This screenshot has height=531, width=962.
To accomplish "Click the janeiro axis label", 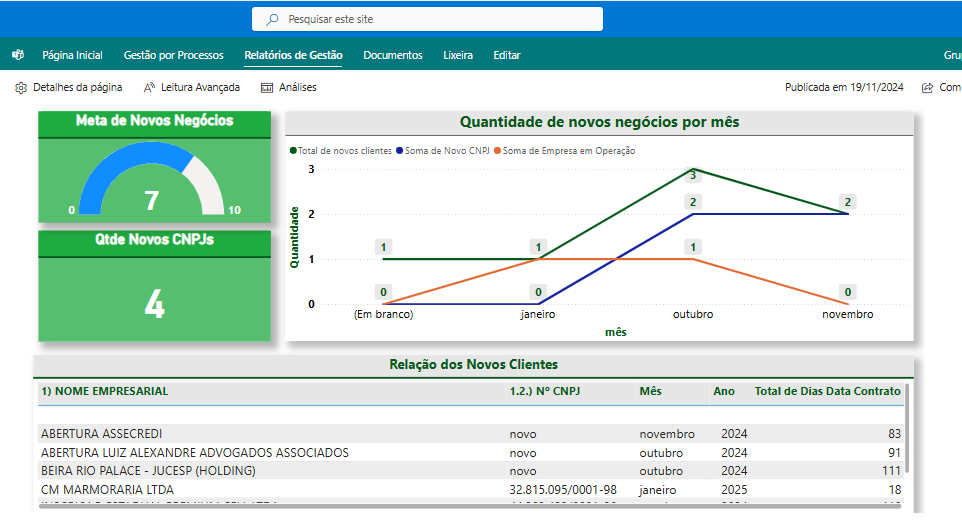I will click(538, 314).
